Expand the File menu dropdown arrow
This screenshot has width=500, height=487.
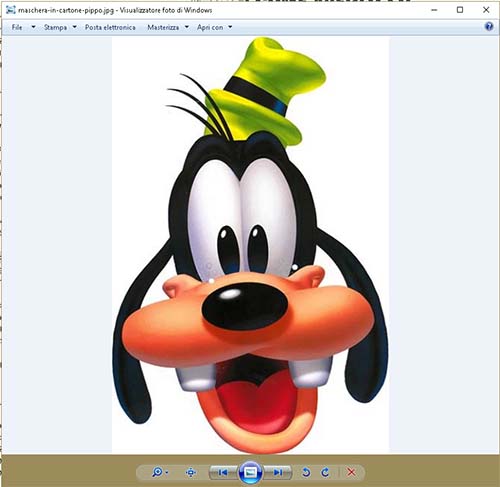33,27
